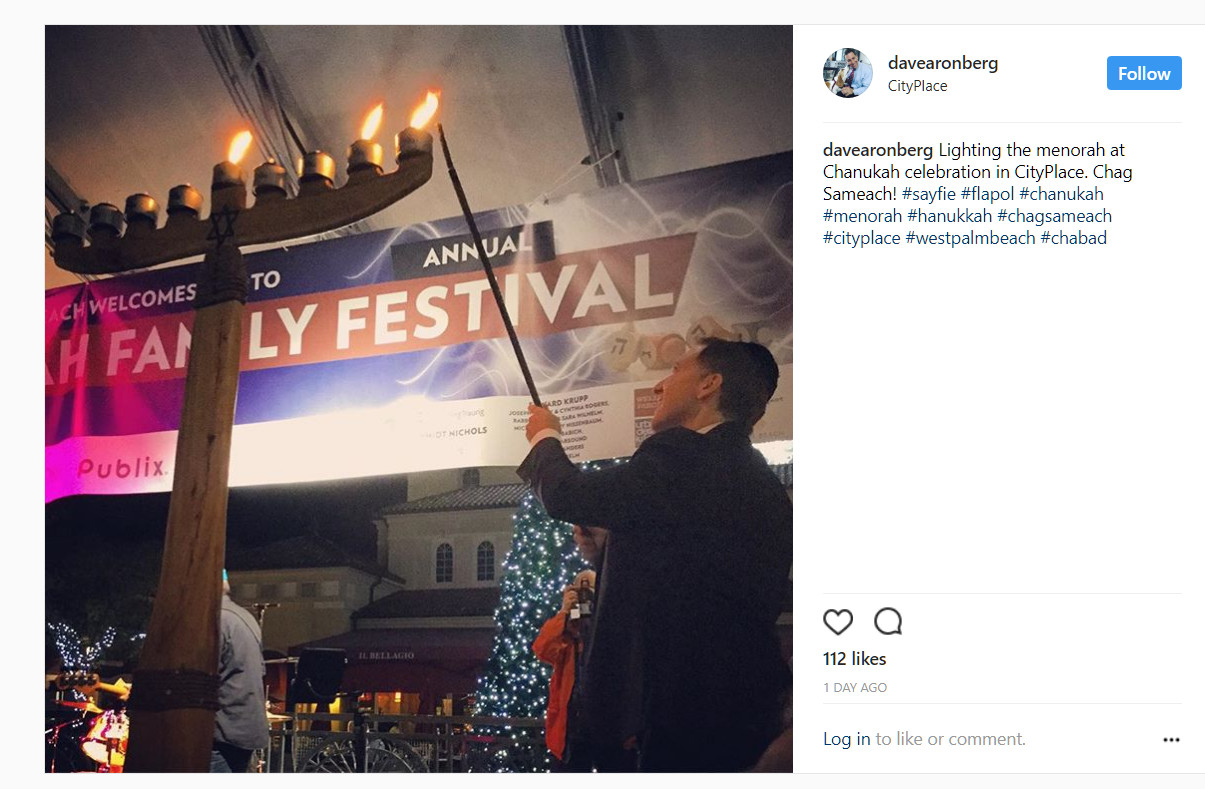The height and width of the screenshot is (789, 1205).
Task: Open davearonberg's profile picture
Action: point(848,73)
